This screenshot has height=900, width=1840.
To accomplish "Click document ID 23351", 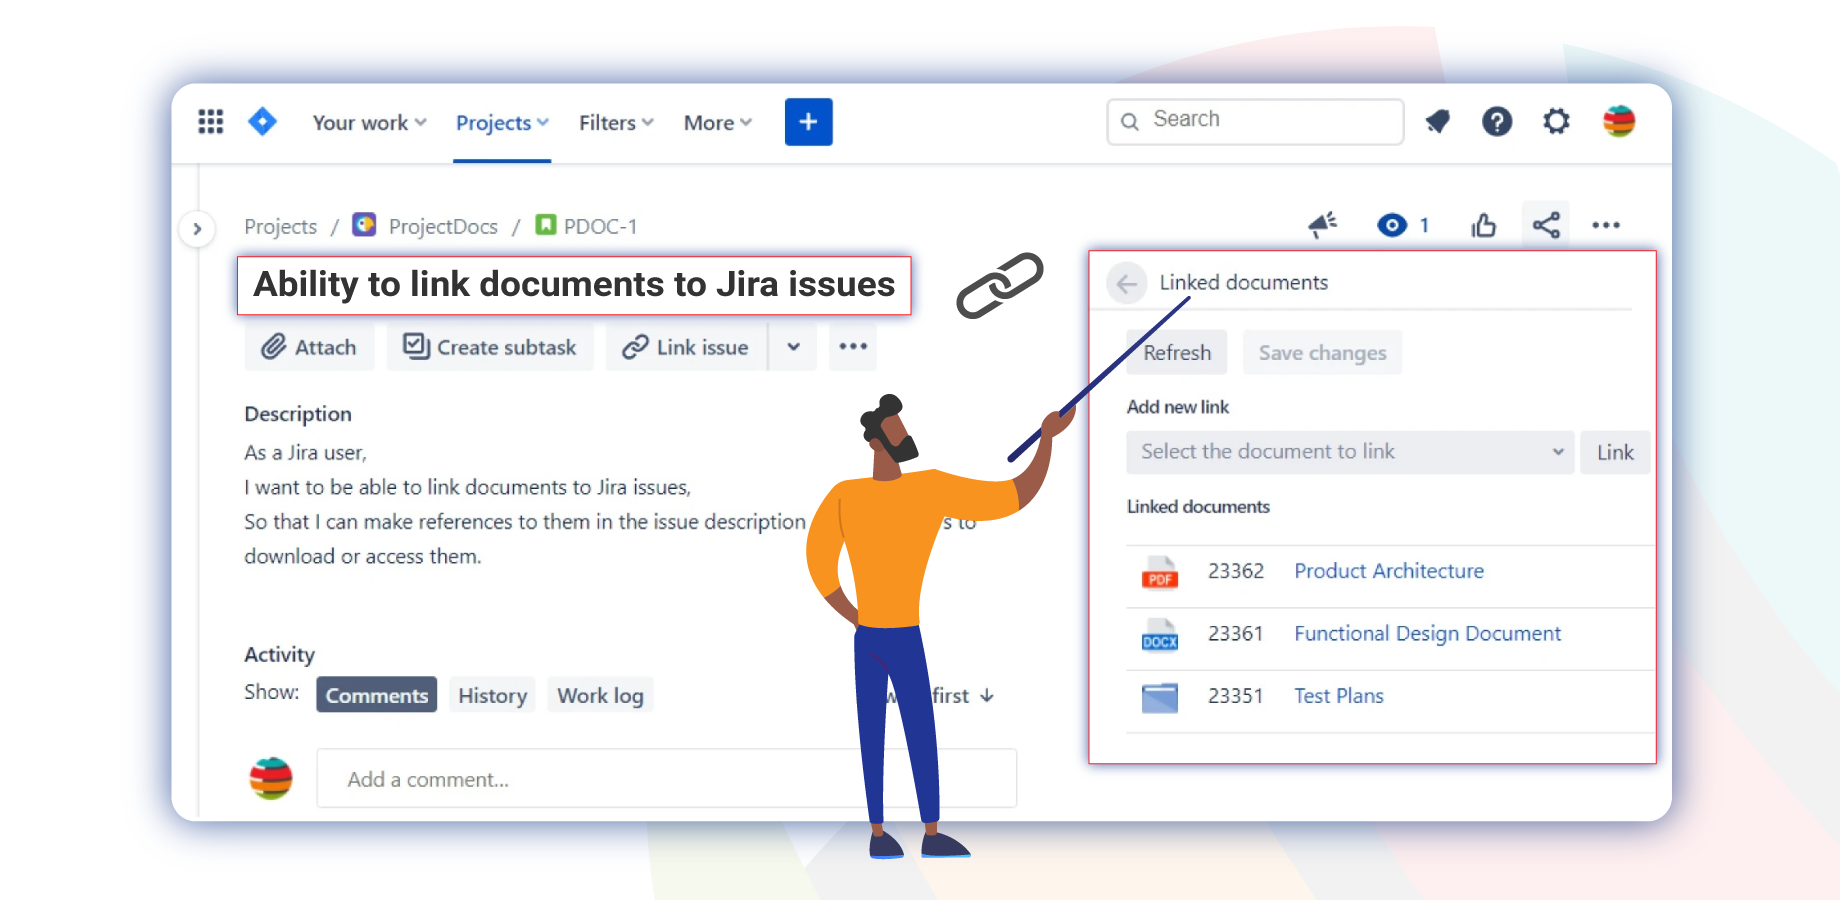I will pyautogui.click(x=1236, y=696).
